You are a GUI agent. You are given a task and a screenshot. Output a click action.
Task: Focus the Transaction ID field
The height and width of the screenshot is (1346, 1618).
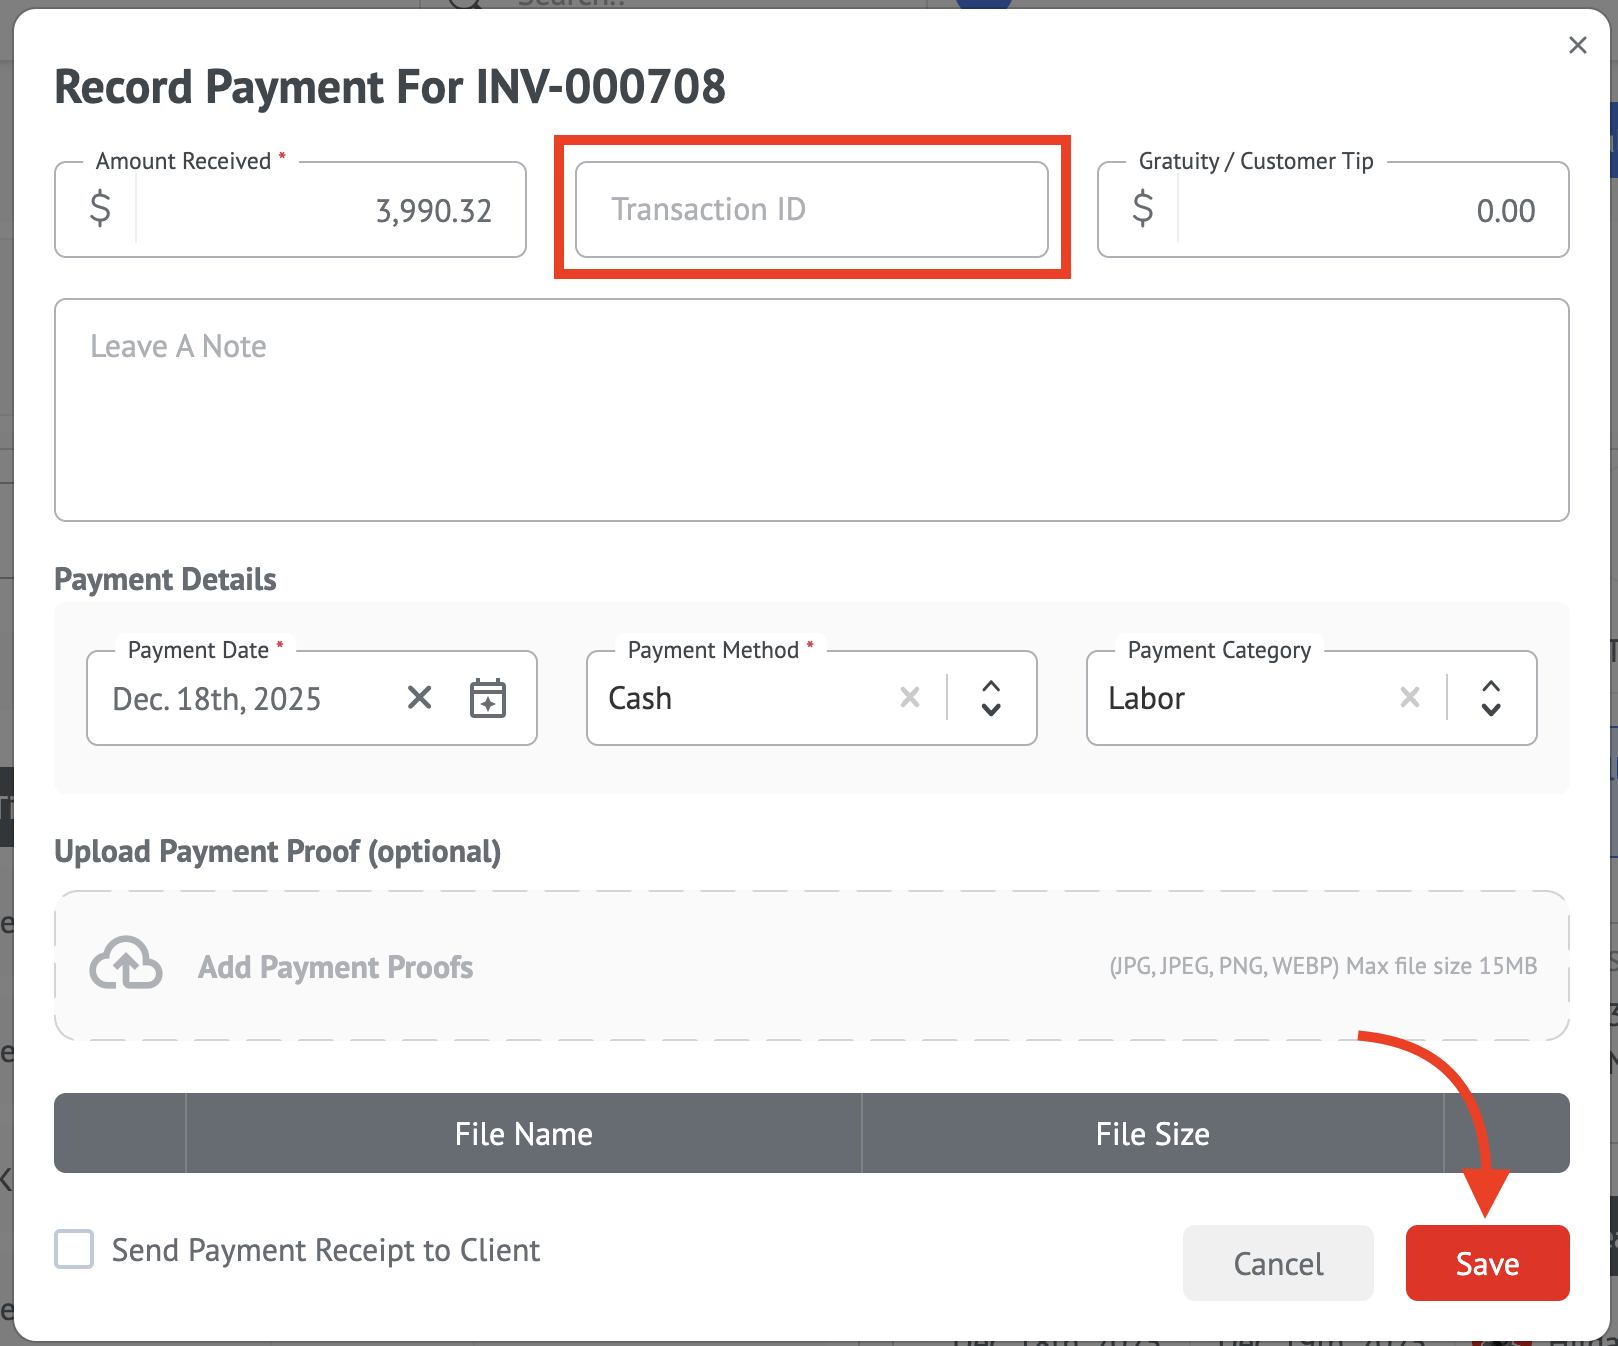pos(811,210)
